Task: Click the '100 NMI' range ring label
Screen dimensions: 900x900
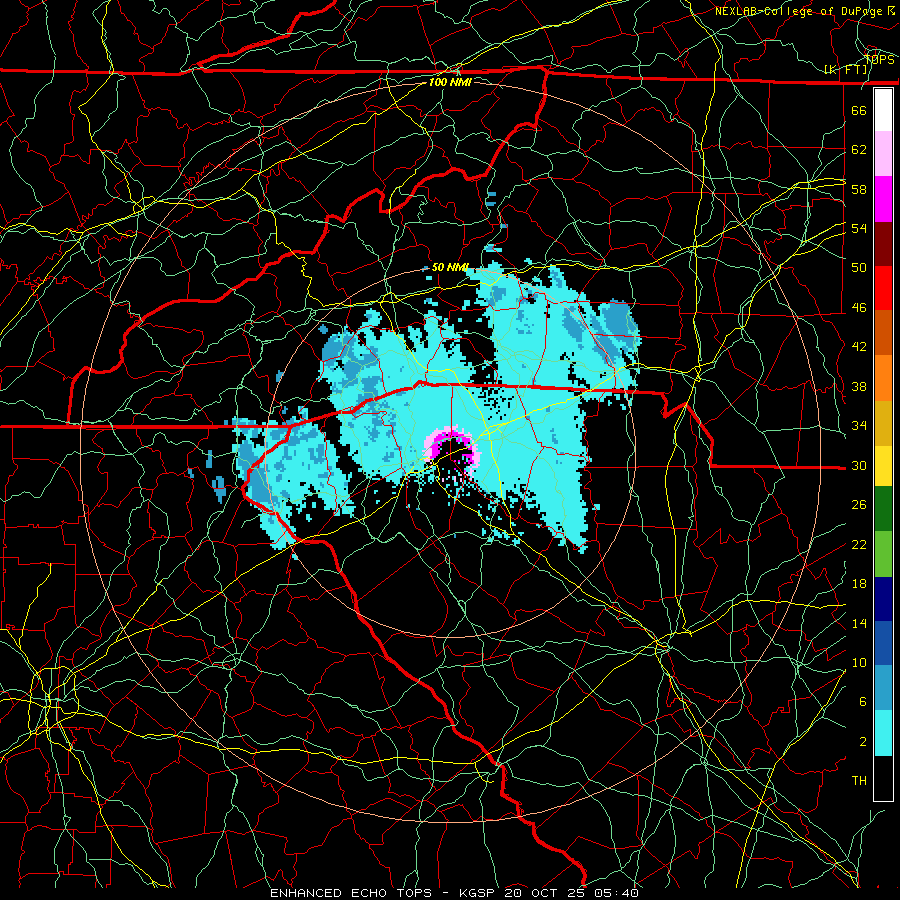Action: [450, 82]
